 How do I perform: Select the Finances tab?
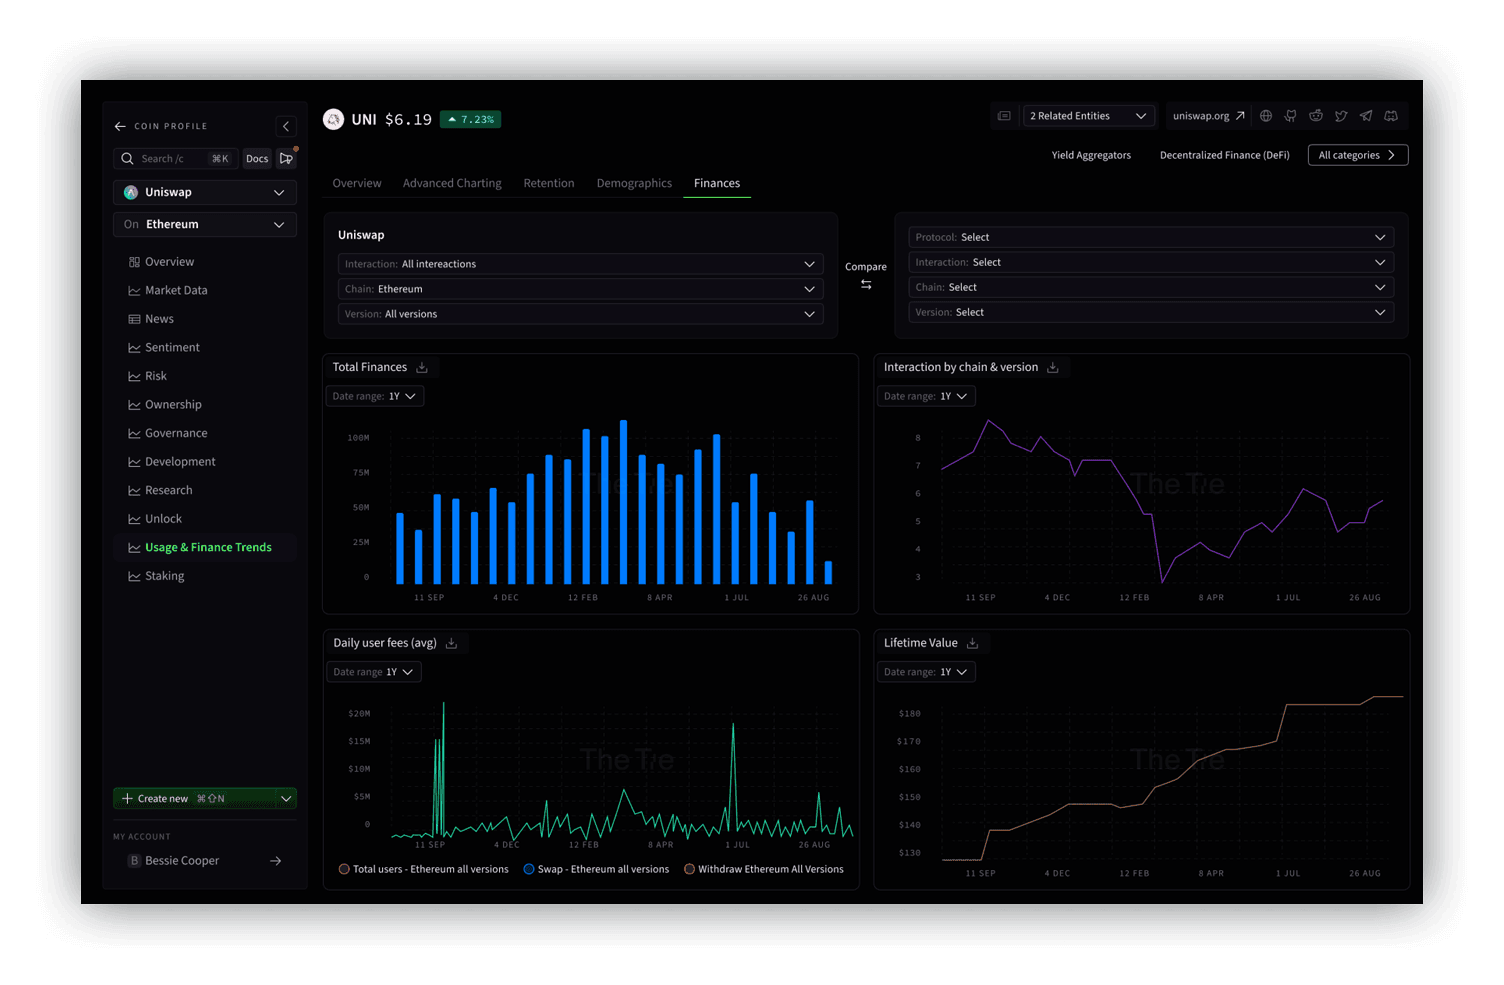[x=717, y=184]
